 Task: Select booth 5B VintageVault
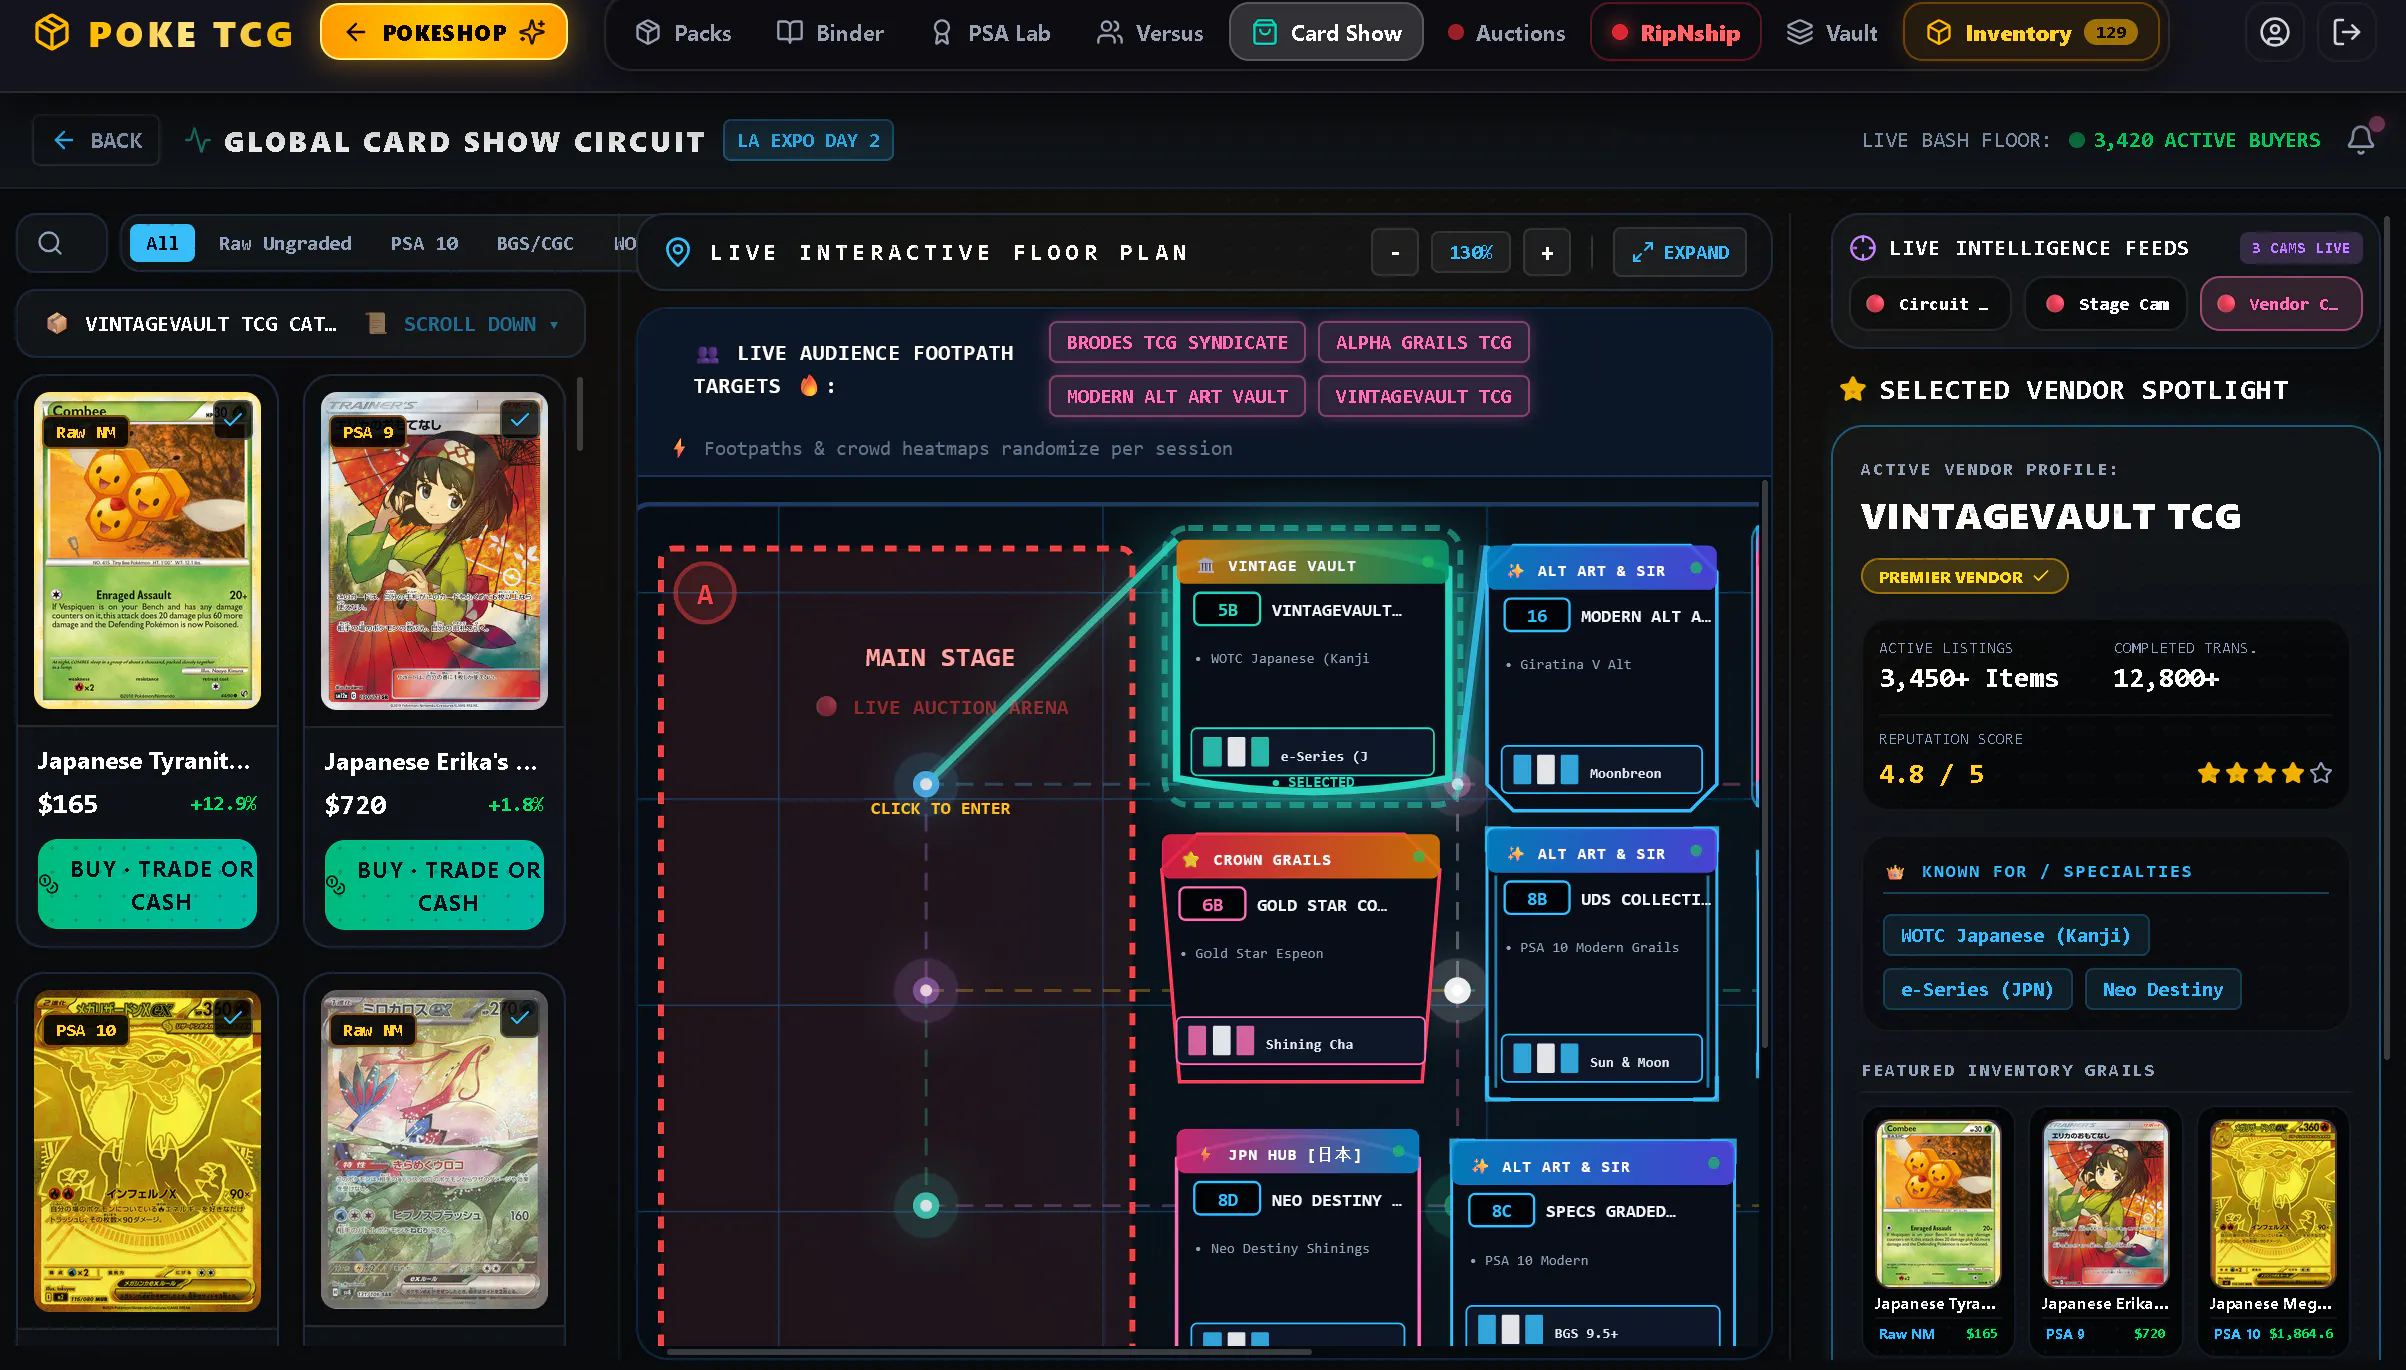tap(1312, 667)
